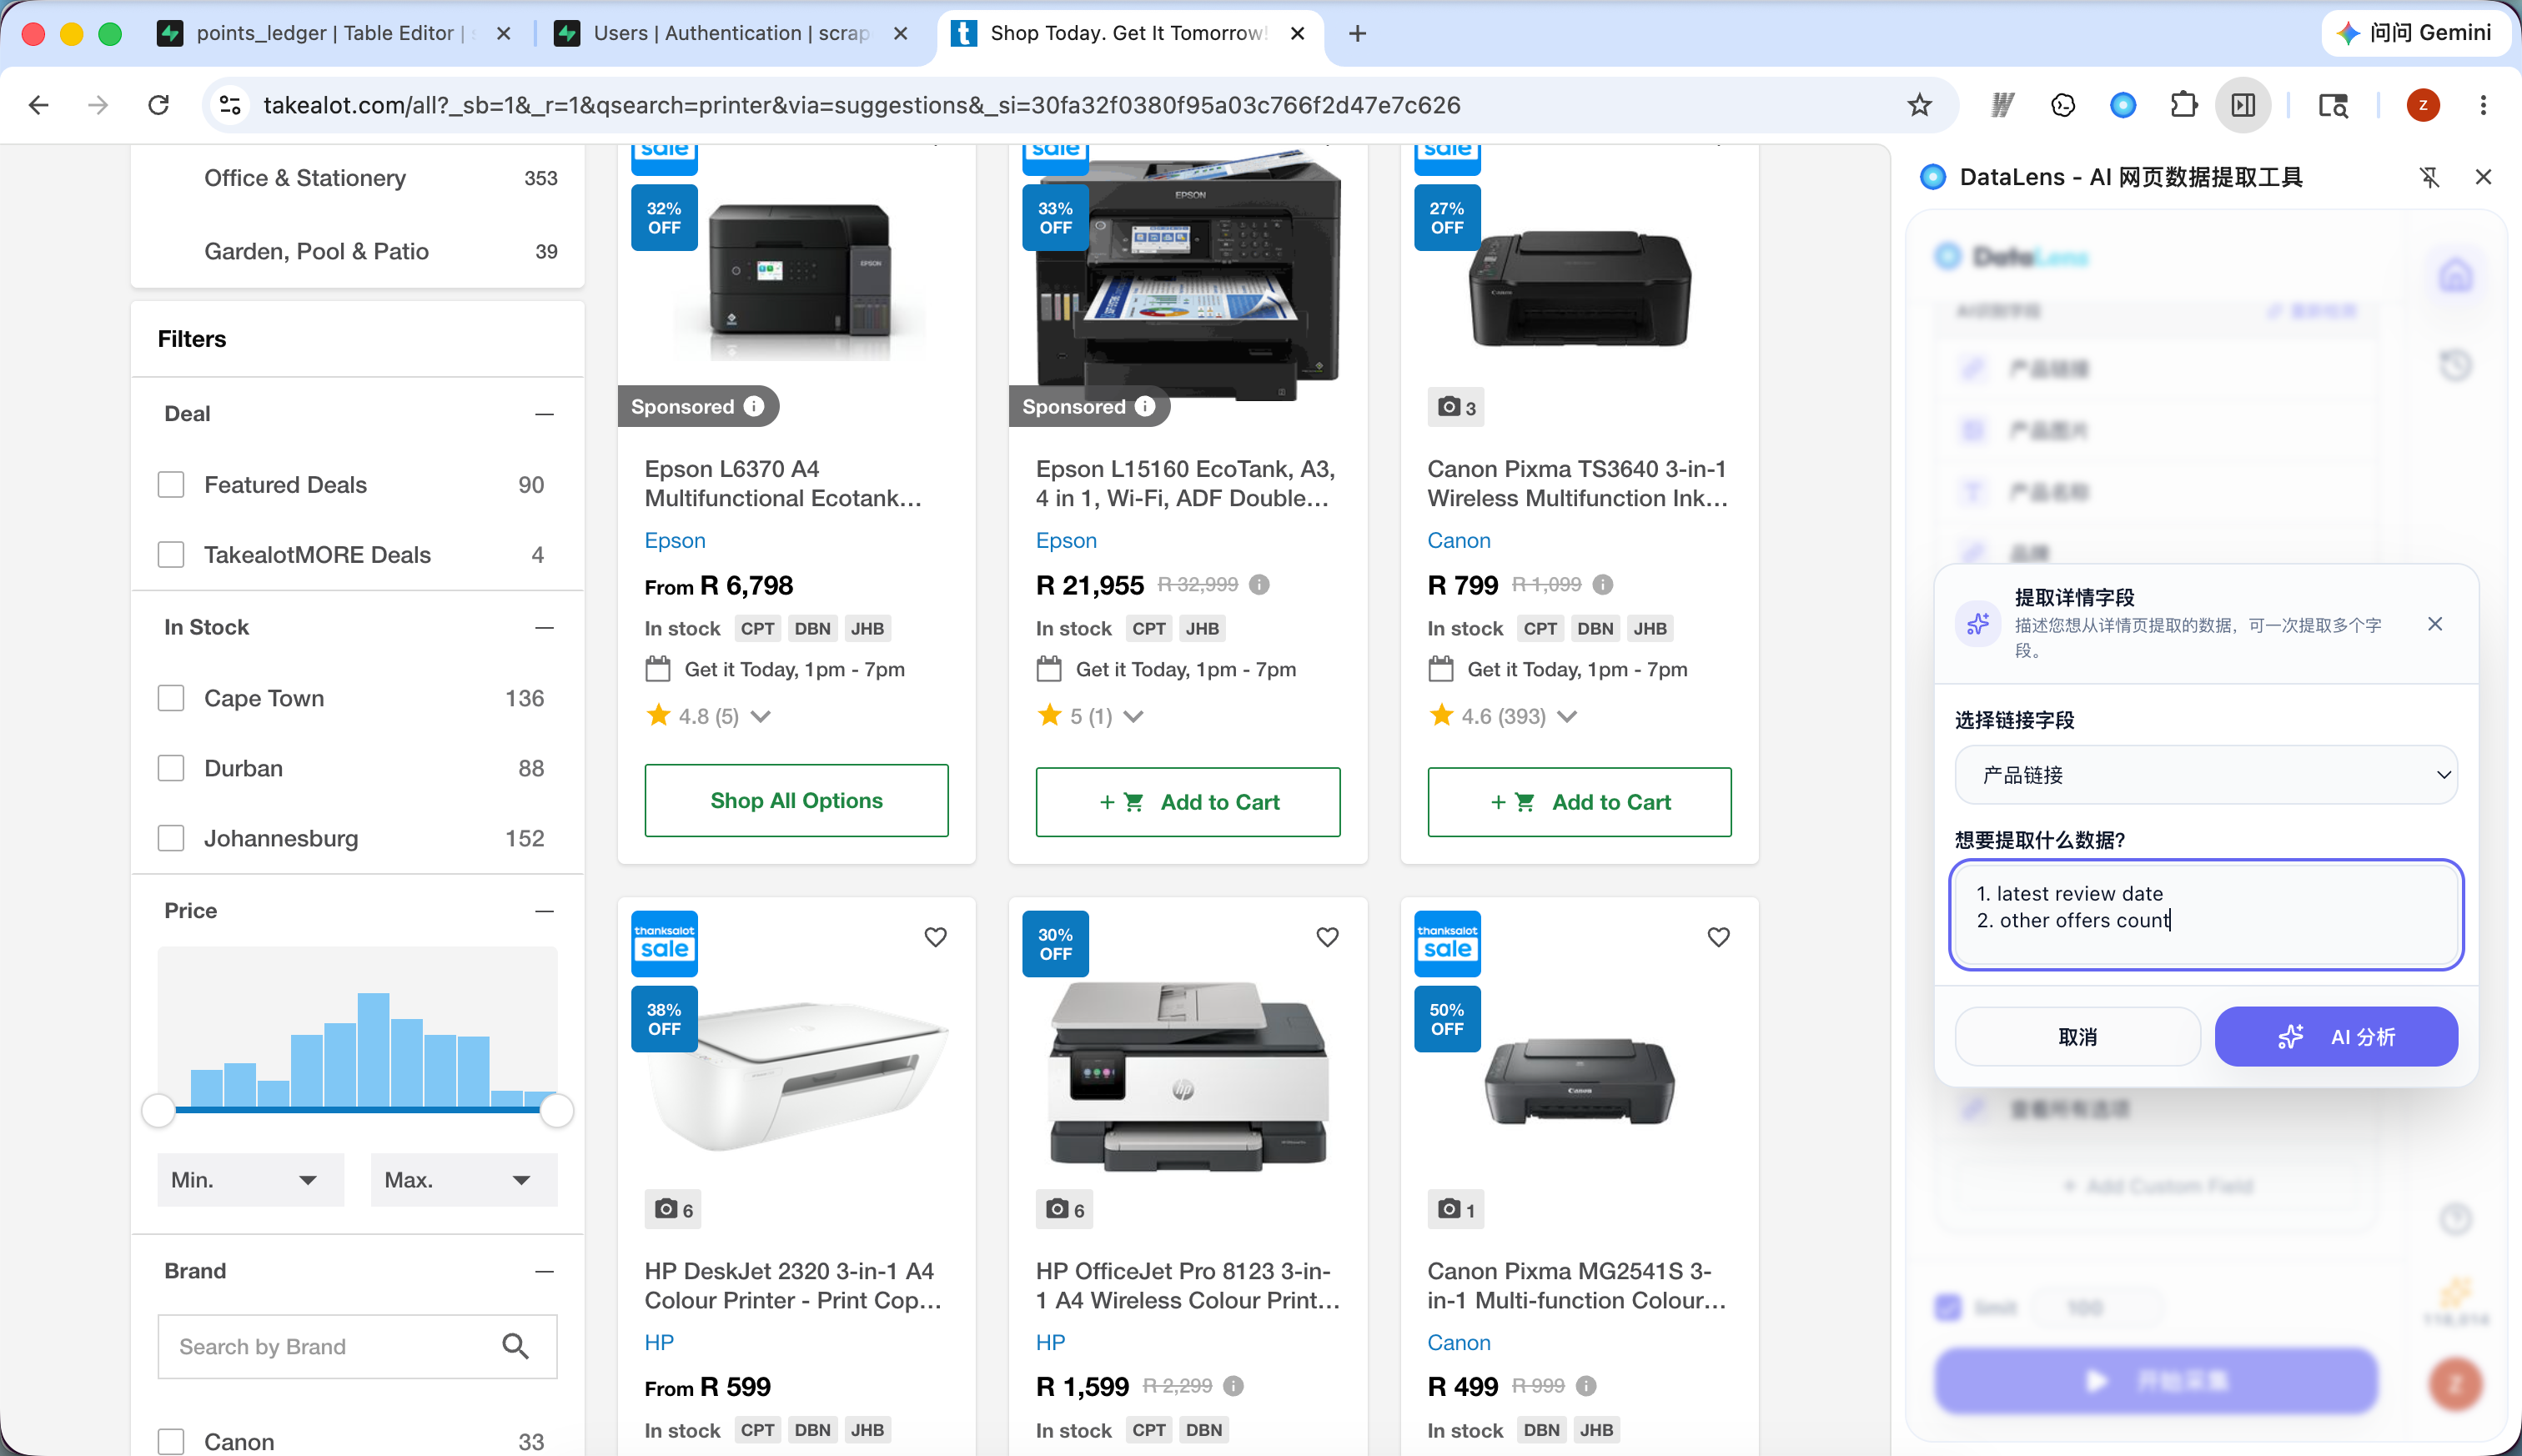Tick the Durban stock checkbox

point(171,768)
